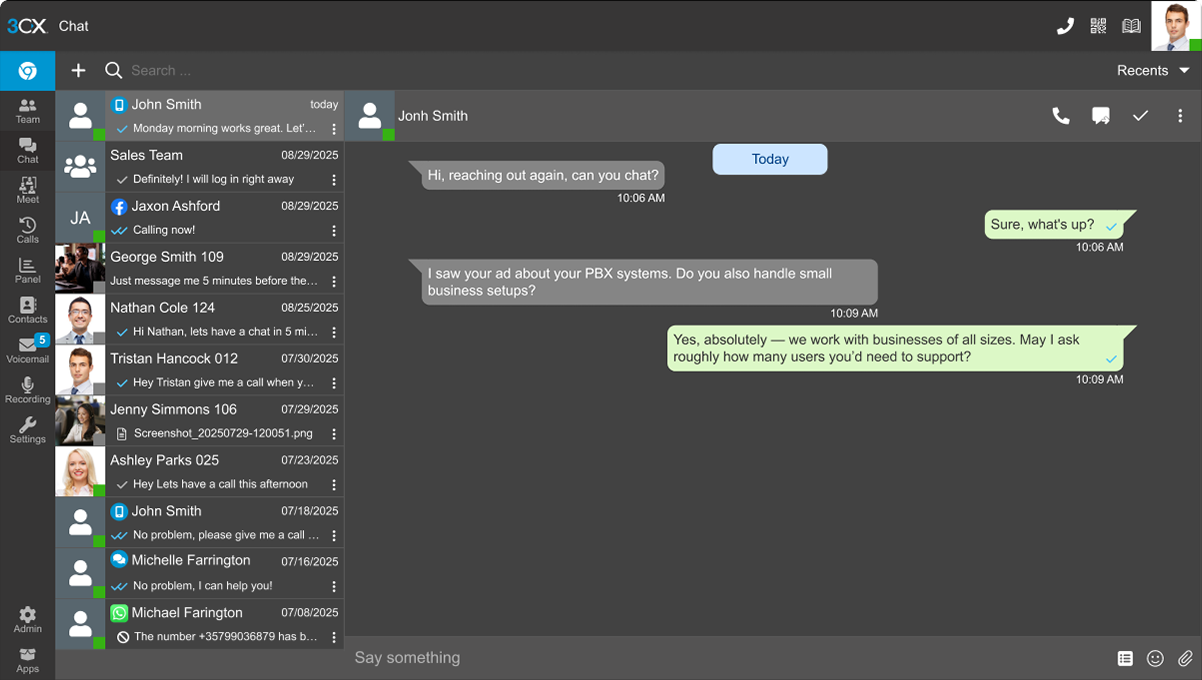Click the phone call icon in chat header
Viewport: 1202px width, 680px height.
tap(1061, 116)
